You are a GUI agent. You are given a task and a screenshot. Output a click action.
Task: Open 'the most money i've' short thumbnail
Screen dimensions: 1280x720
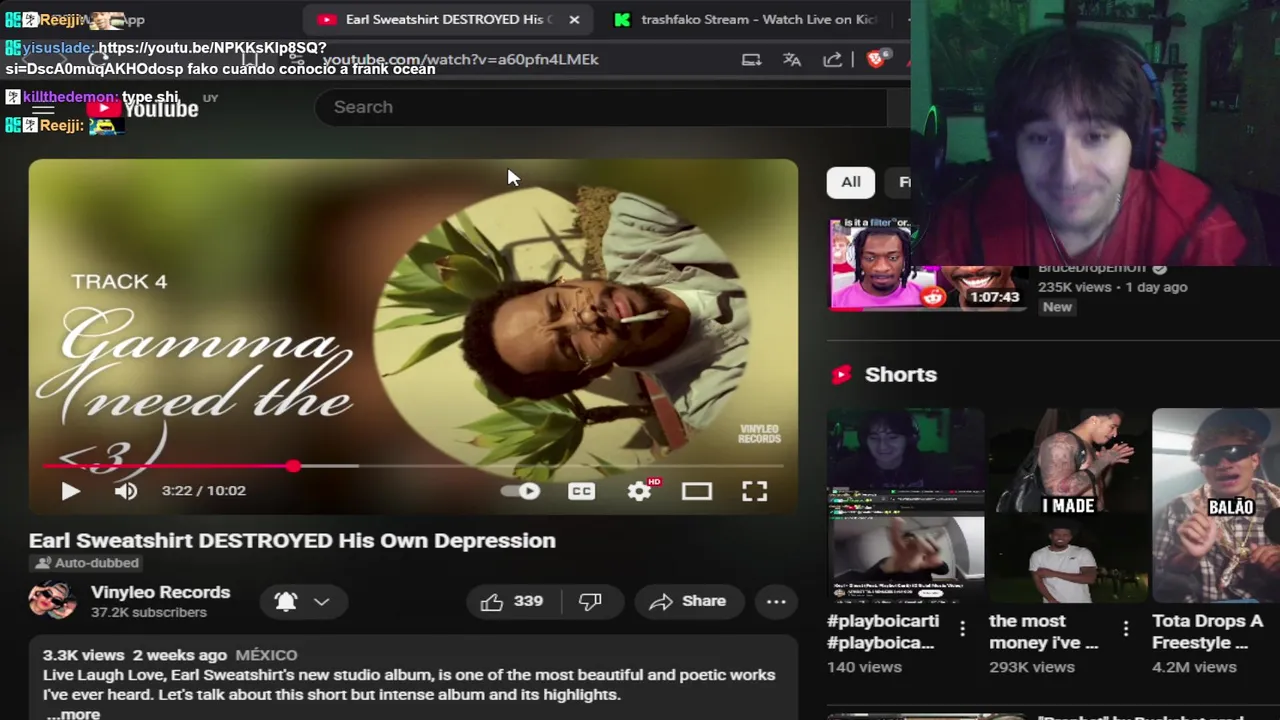(x=1067, y=505)
